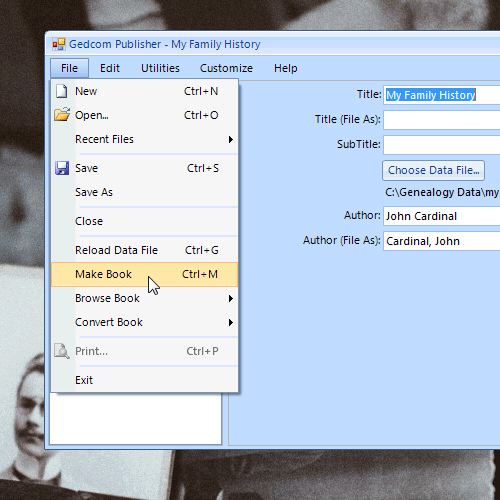Choose Make Book from the File menu
This screenshot has height=500, width=500.
coord(145,274)
